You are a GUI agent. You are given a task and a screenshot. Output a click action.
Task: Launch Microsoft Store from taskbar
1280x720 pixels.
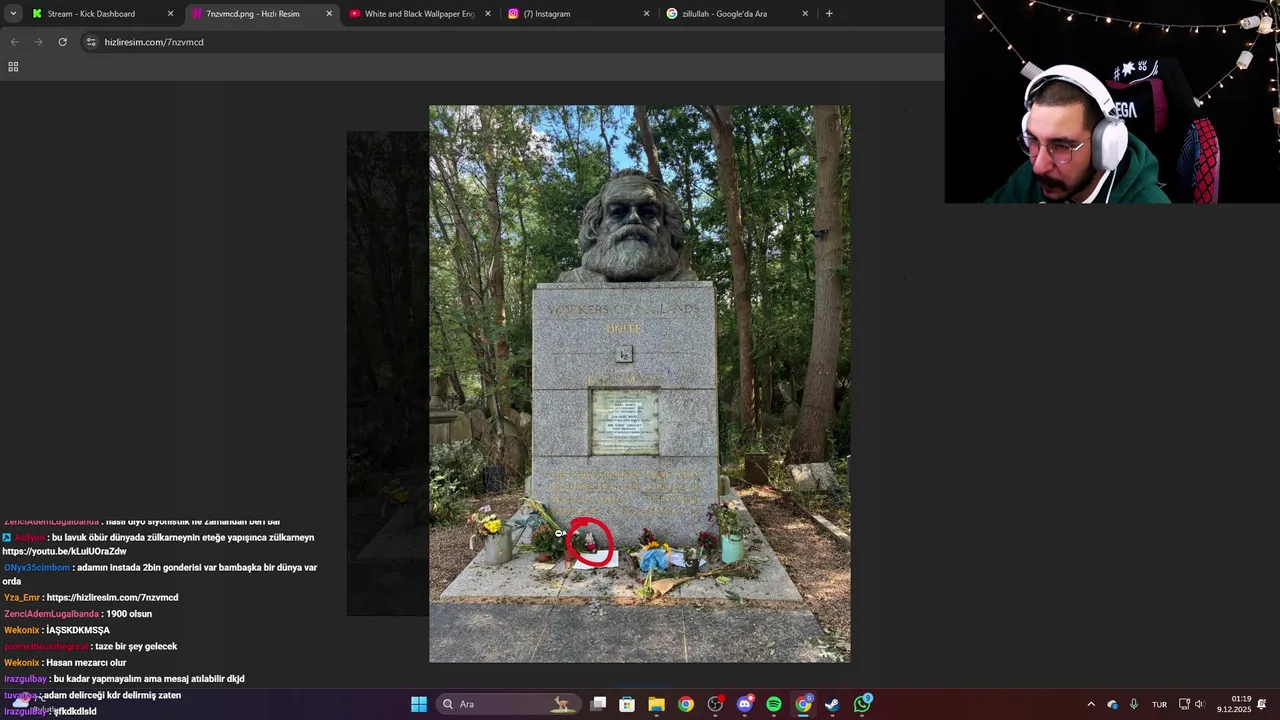627,704
